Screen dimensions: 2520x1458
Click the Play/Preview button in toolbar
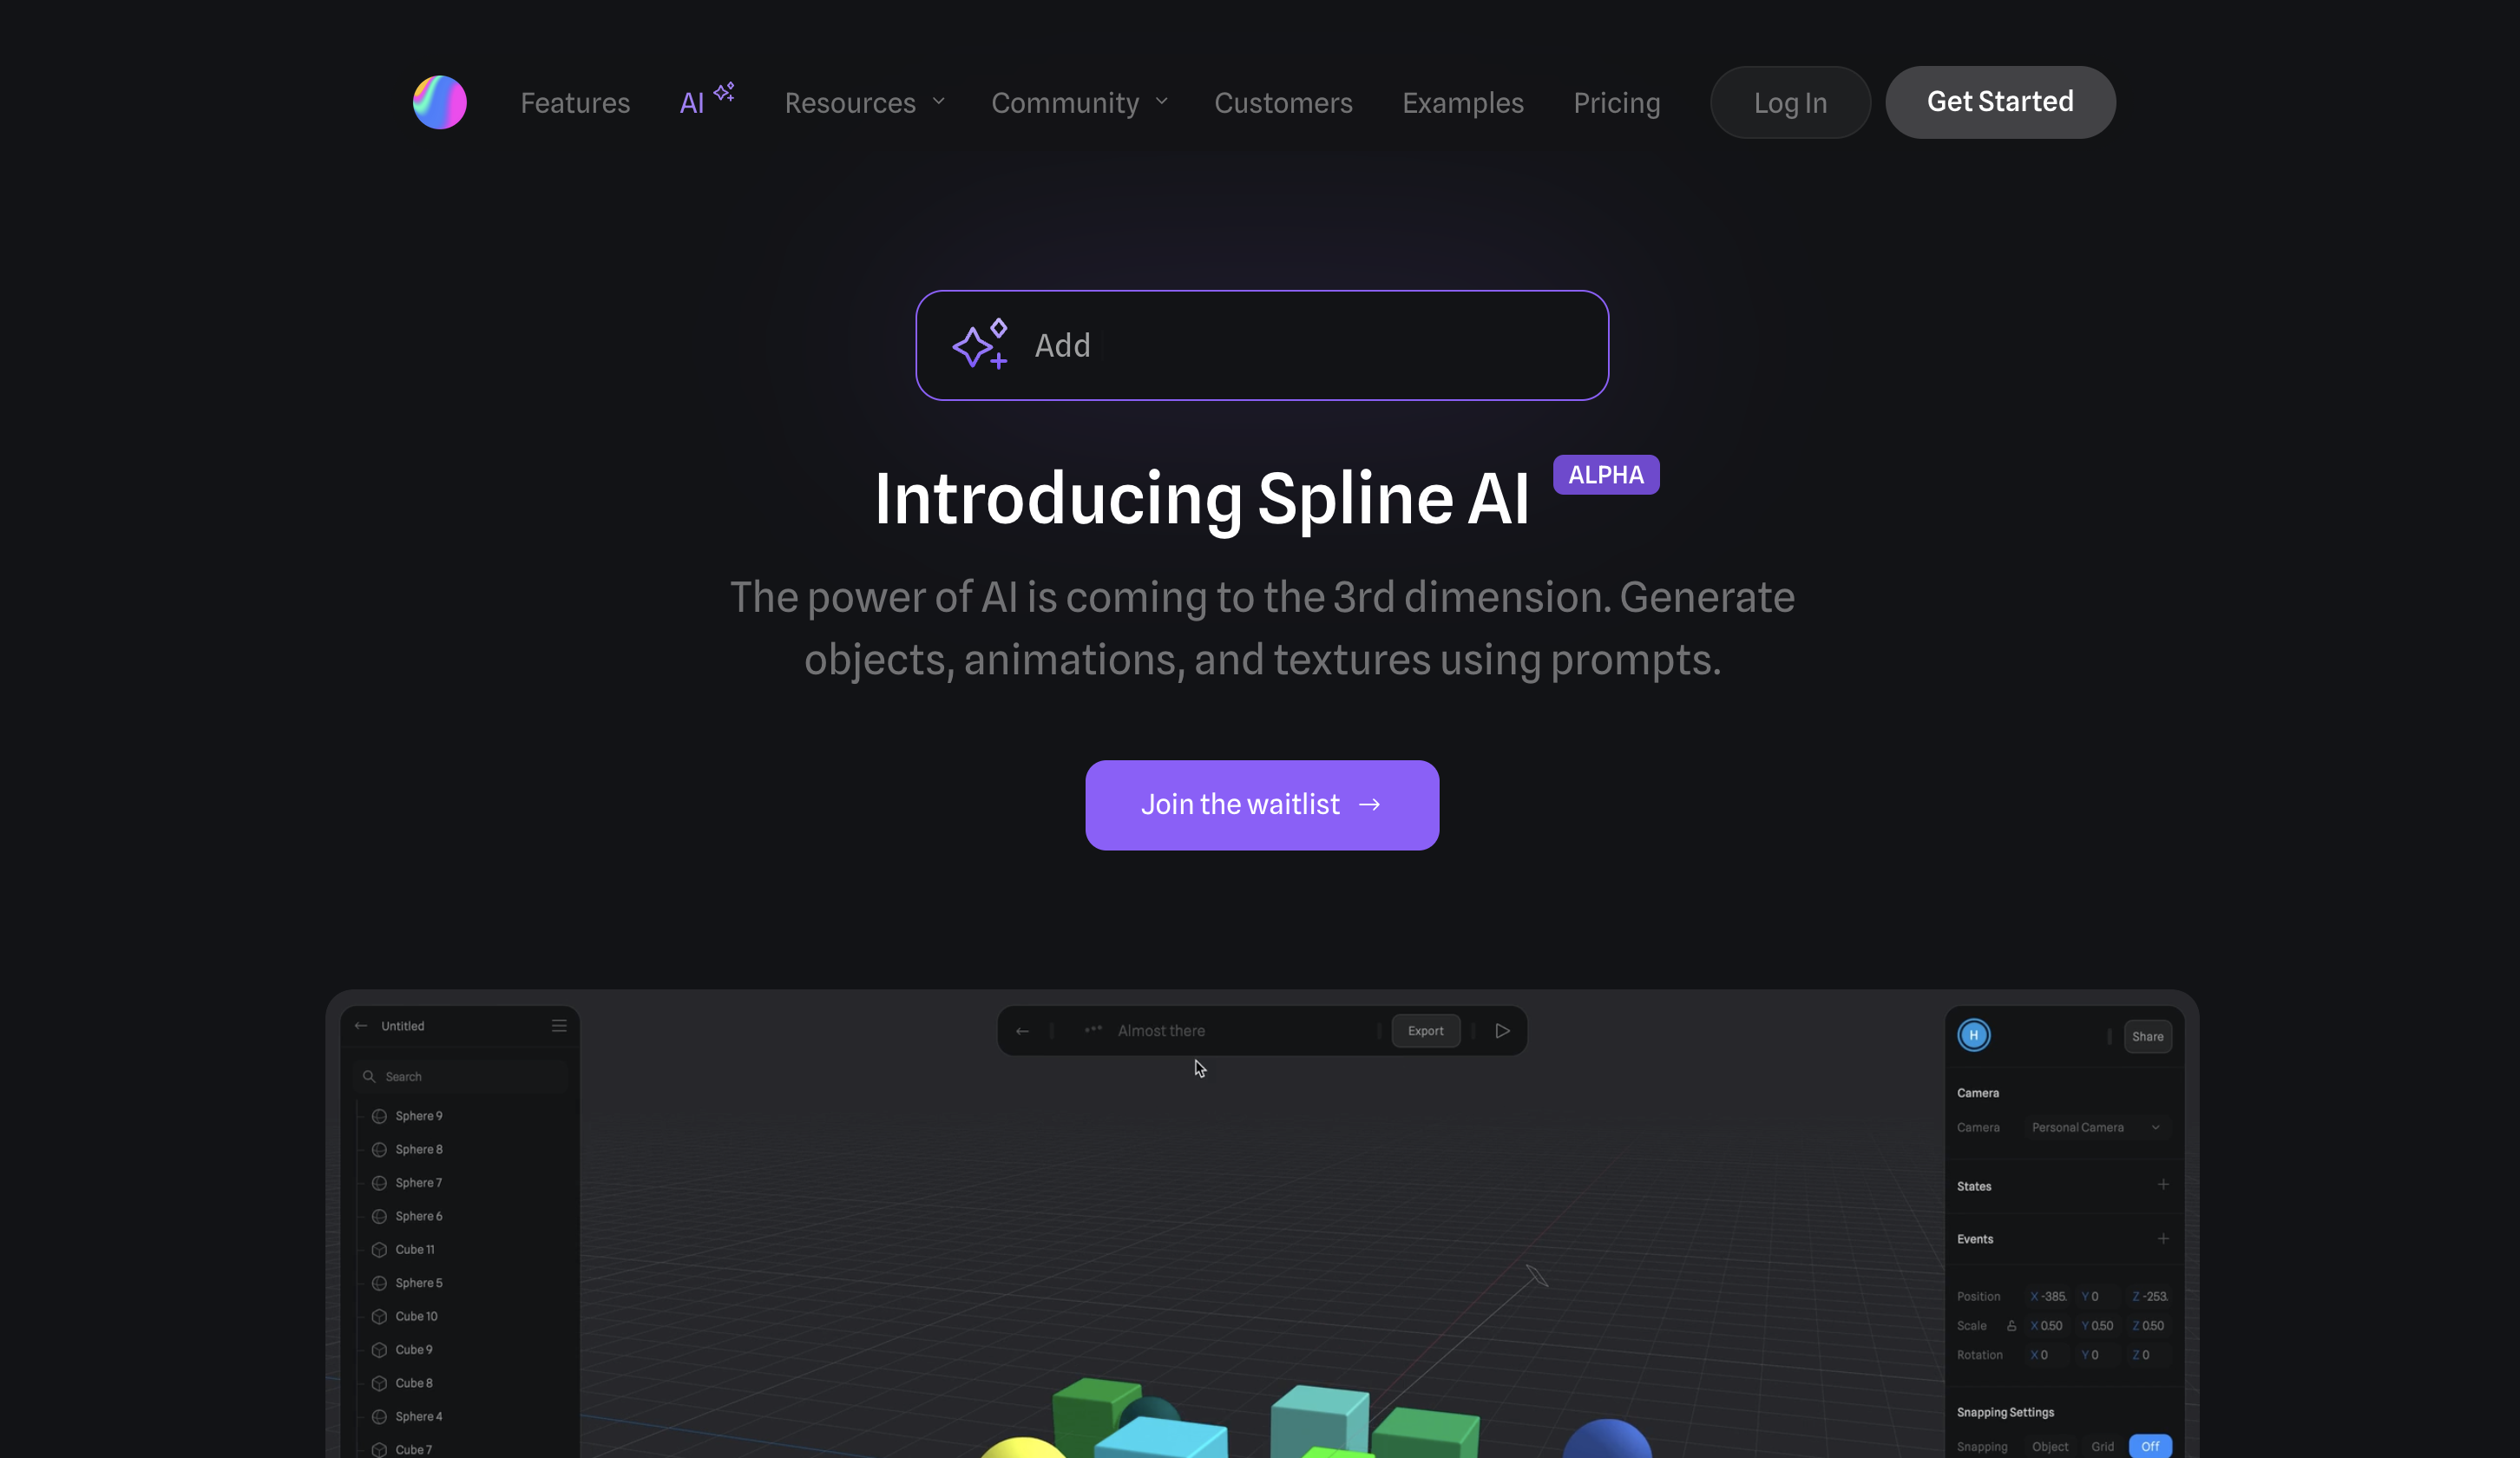pos(1500,1029)
